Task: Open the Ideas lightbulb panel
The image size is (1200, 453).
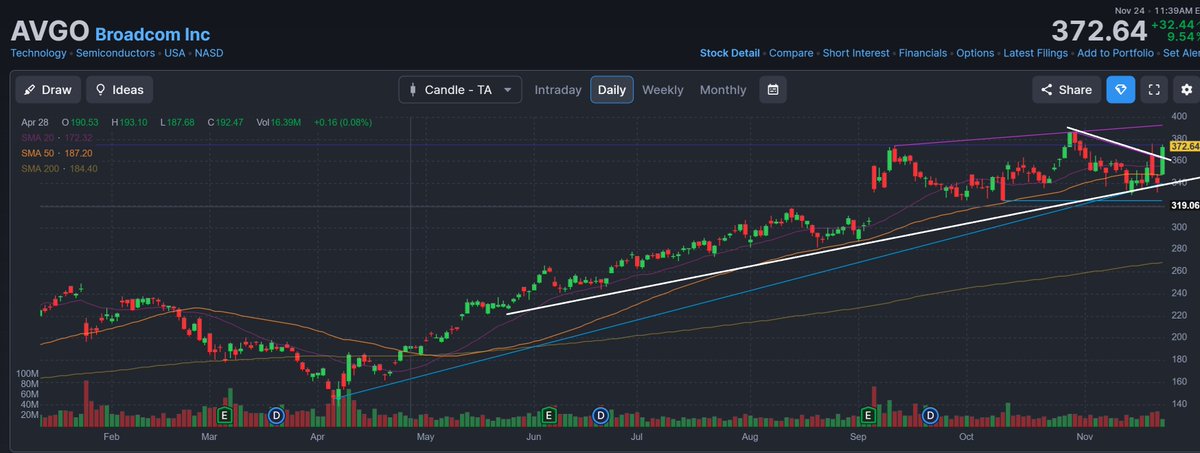Action: tap(119, 90)
